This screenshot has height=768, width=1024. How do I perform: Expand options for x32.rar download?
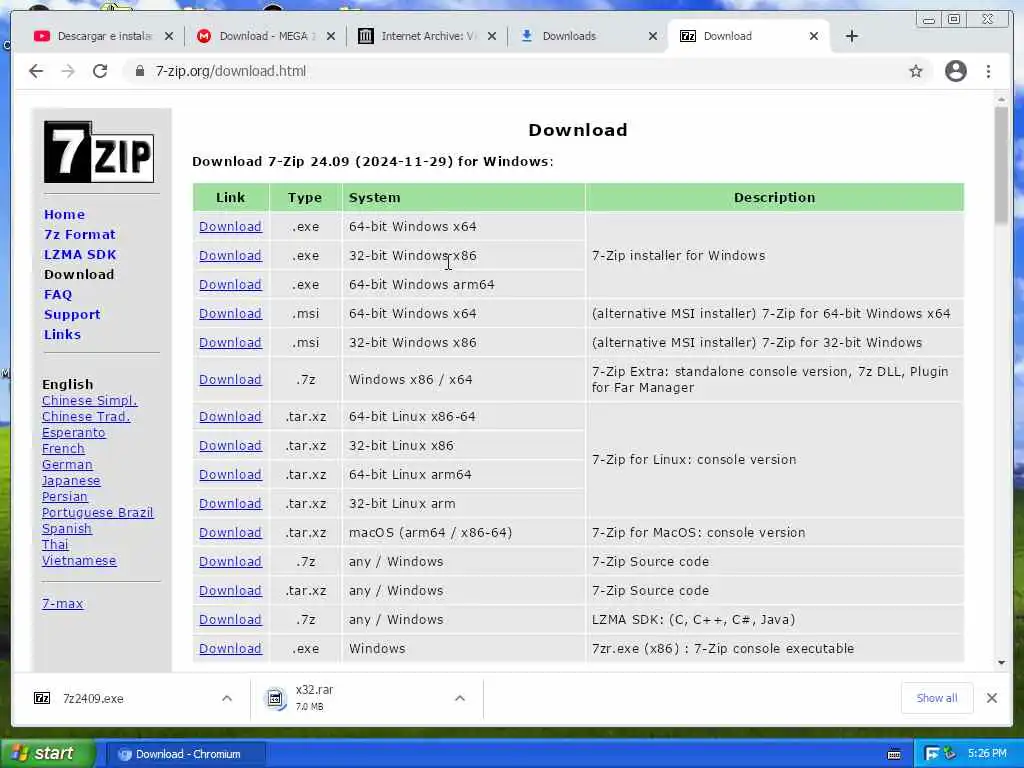460,698
